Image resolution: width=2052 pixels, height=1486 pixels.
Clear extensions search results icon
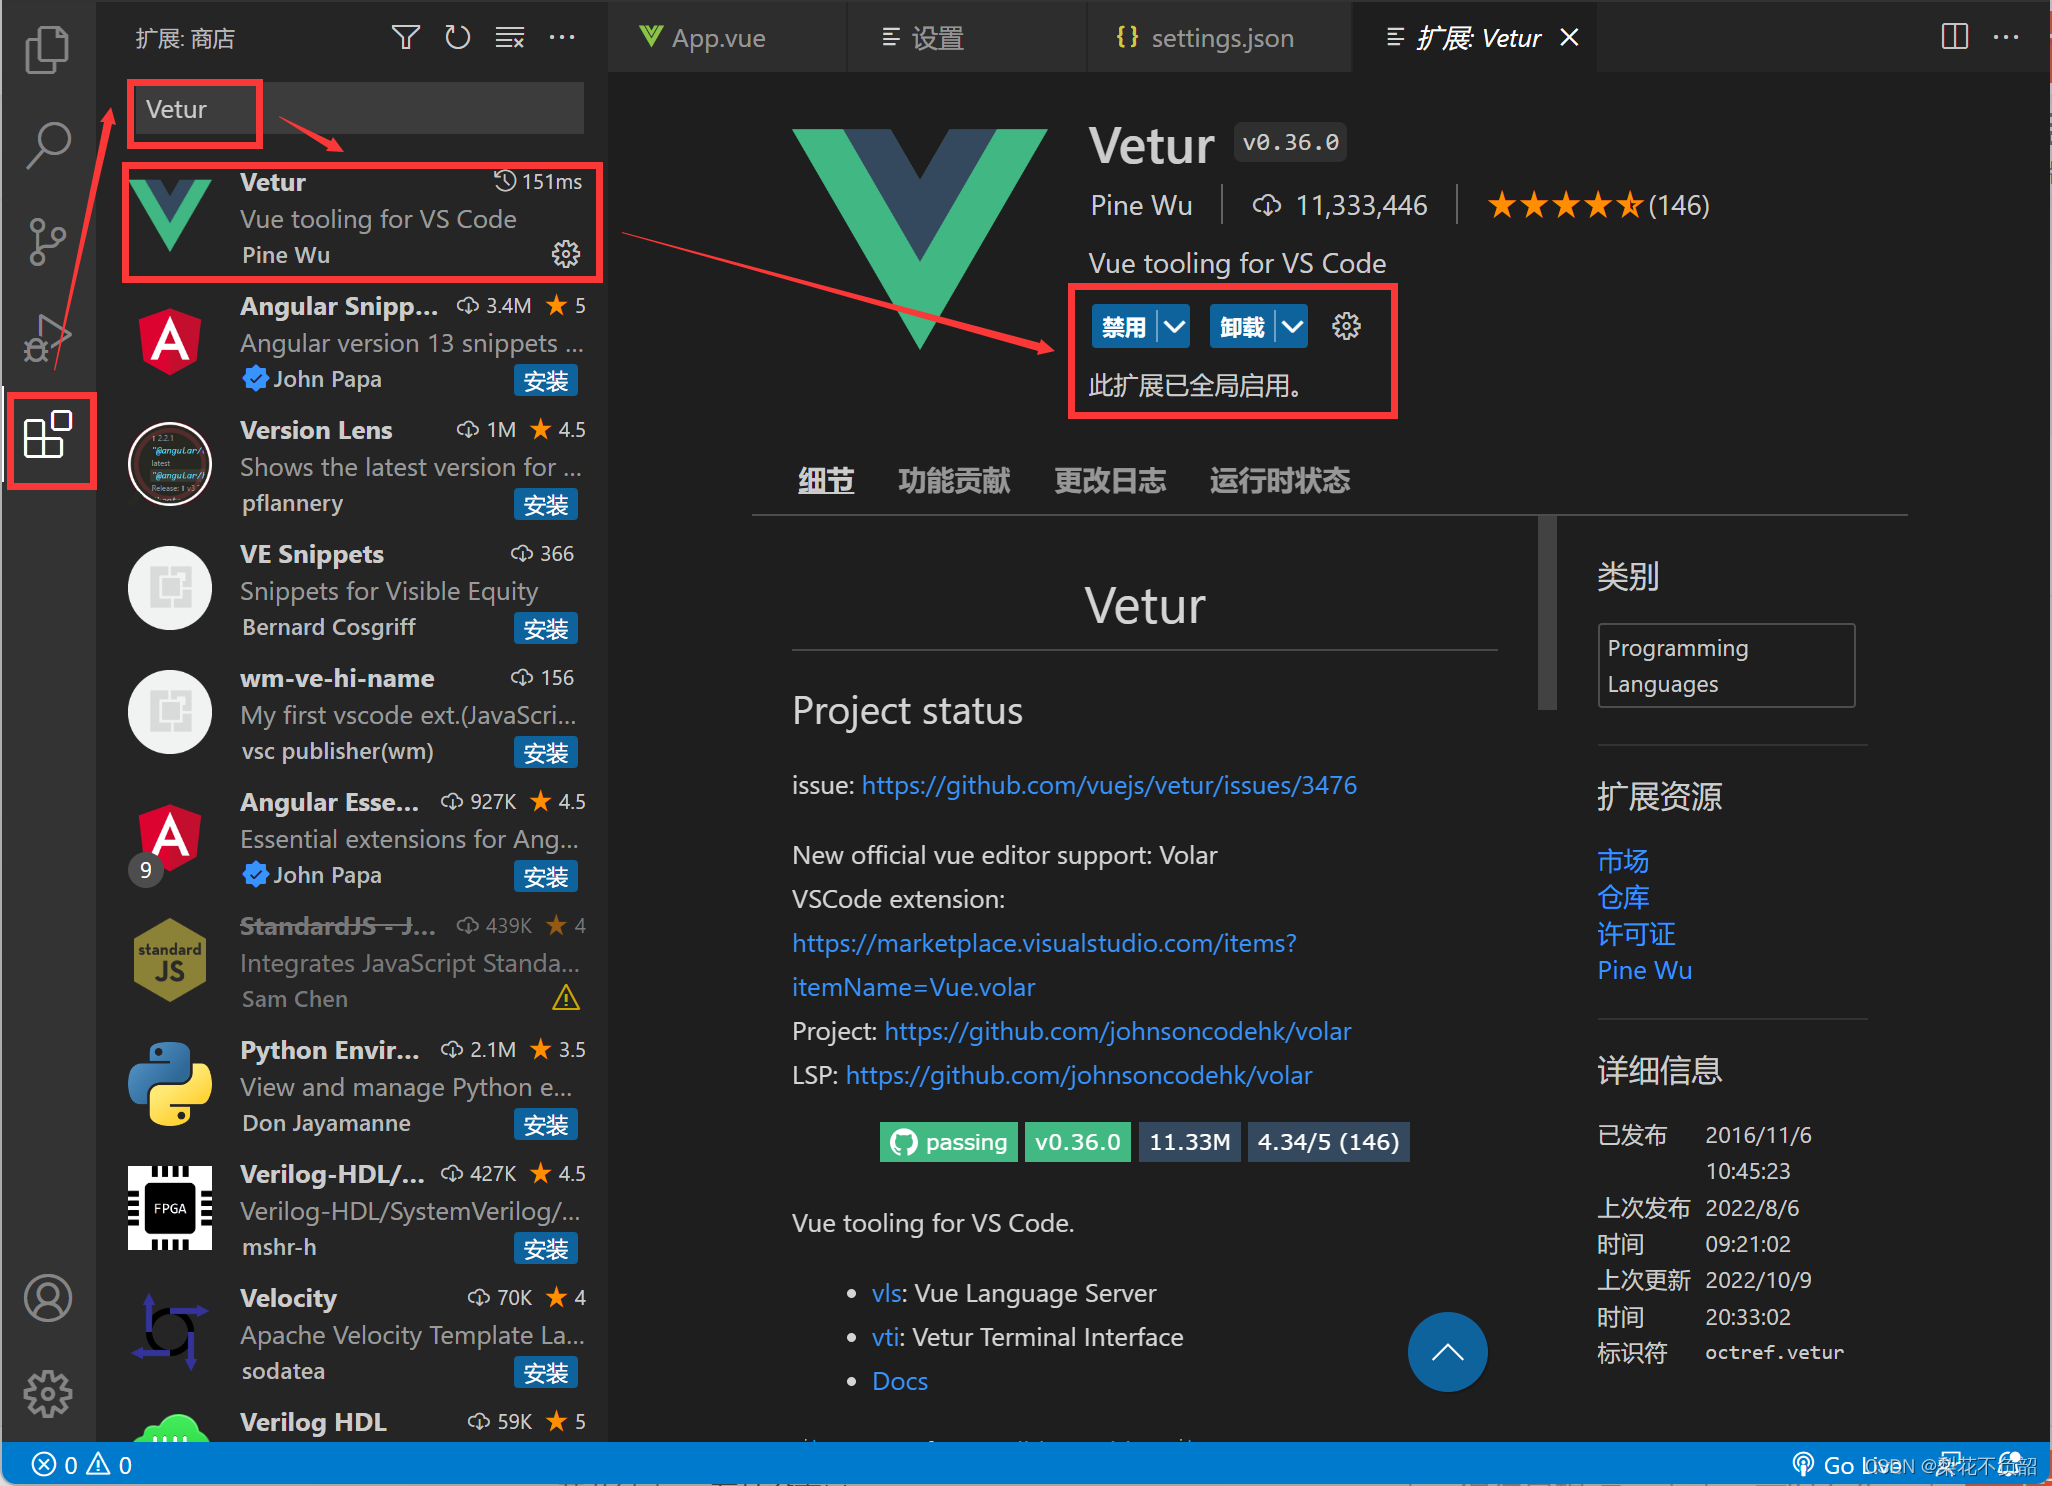point(510,38)
